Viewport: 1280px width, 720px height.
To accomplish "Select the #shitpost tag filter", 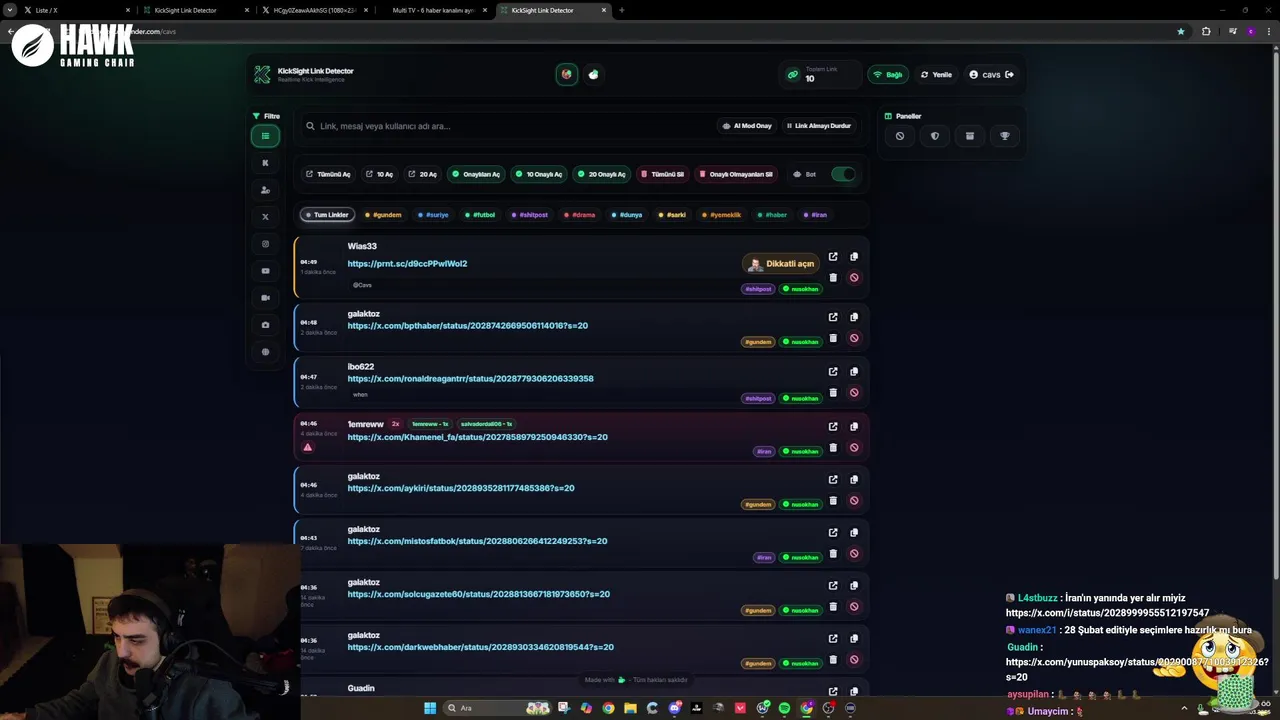I will [530, 215].
